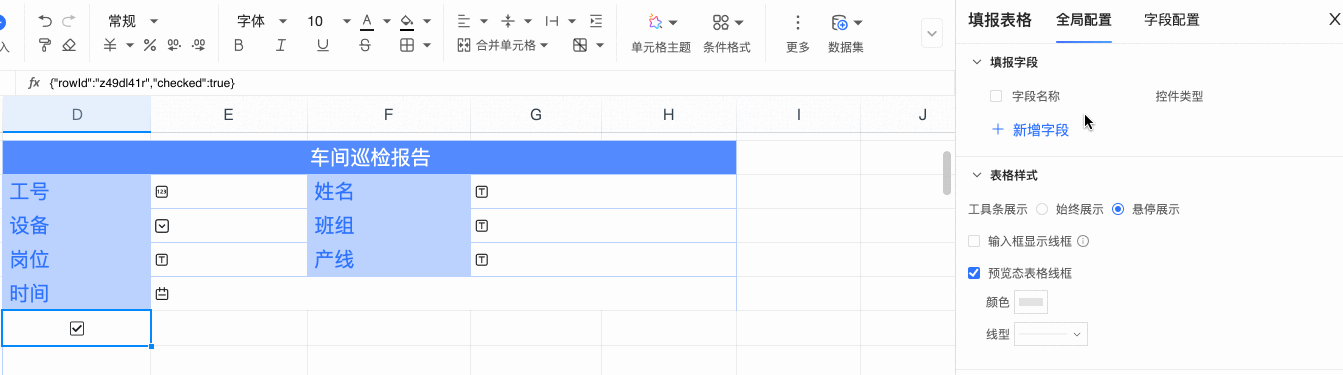Image resolution: width=1343 pixels, height=375 pixels.
Task: Select the format painter roller icon
Action: (x=45, y=45)
